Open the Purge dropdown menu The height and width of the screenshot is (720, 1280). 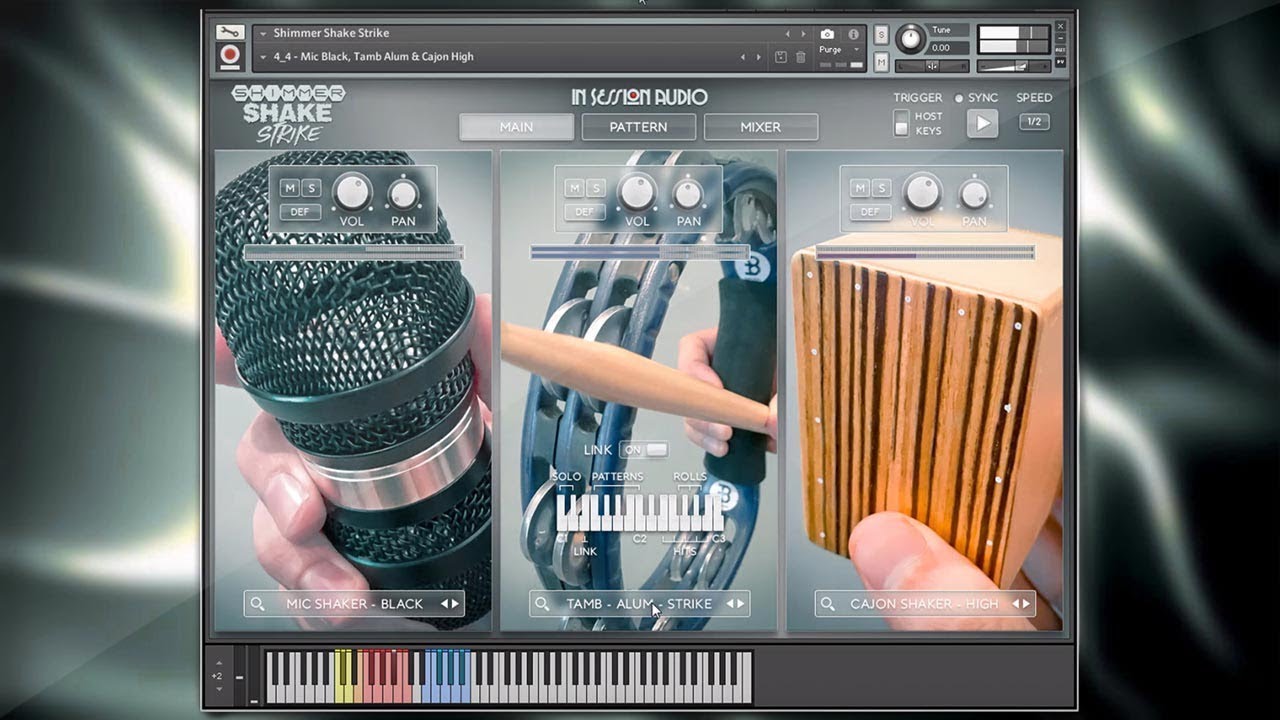838,50
